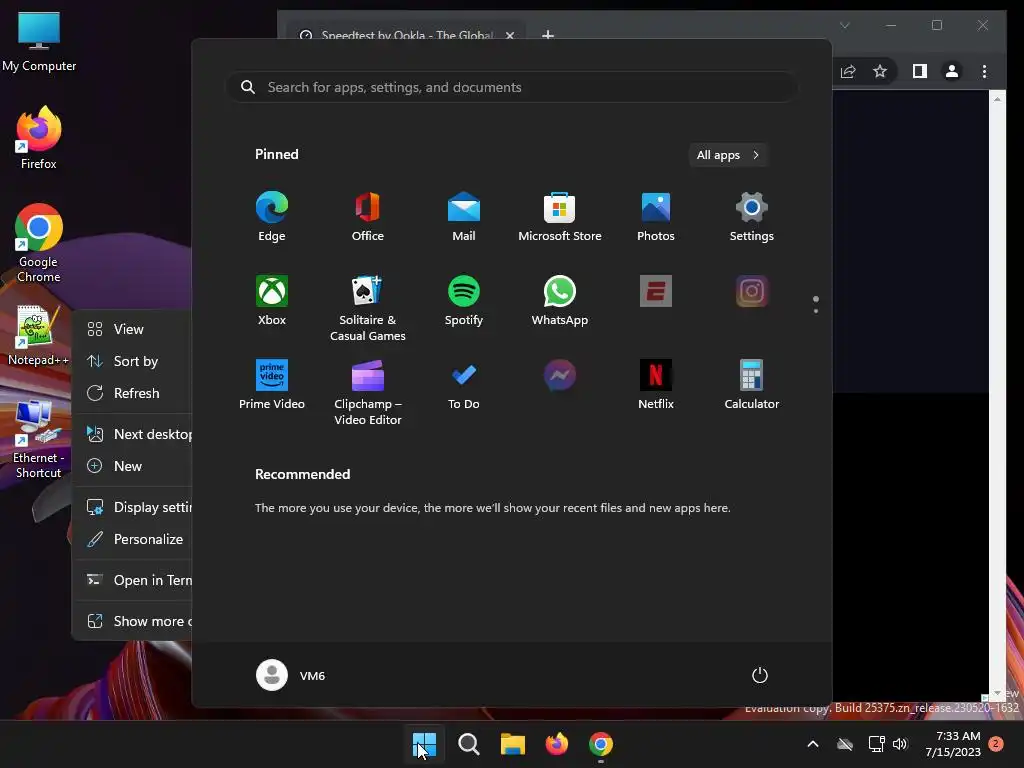Open Clipchamp Video Editor

point(368,392)
